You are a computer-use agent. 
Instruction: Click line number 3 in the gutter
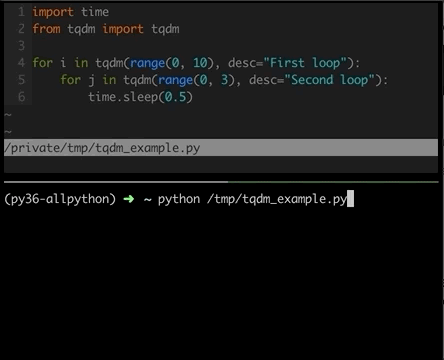[x=21, y=46]
